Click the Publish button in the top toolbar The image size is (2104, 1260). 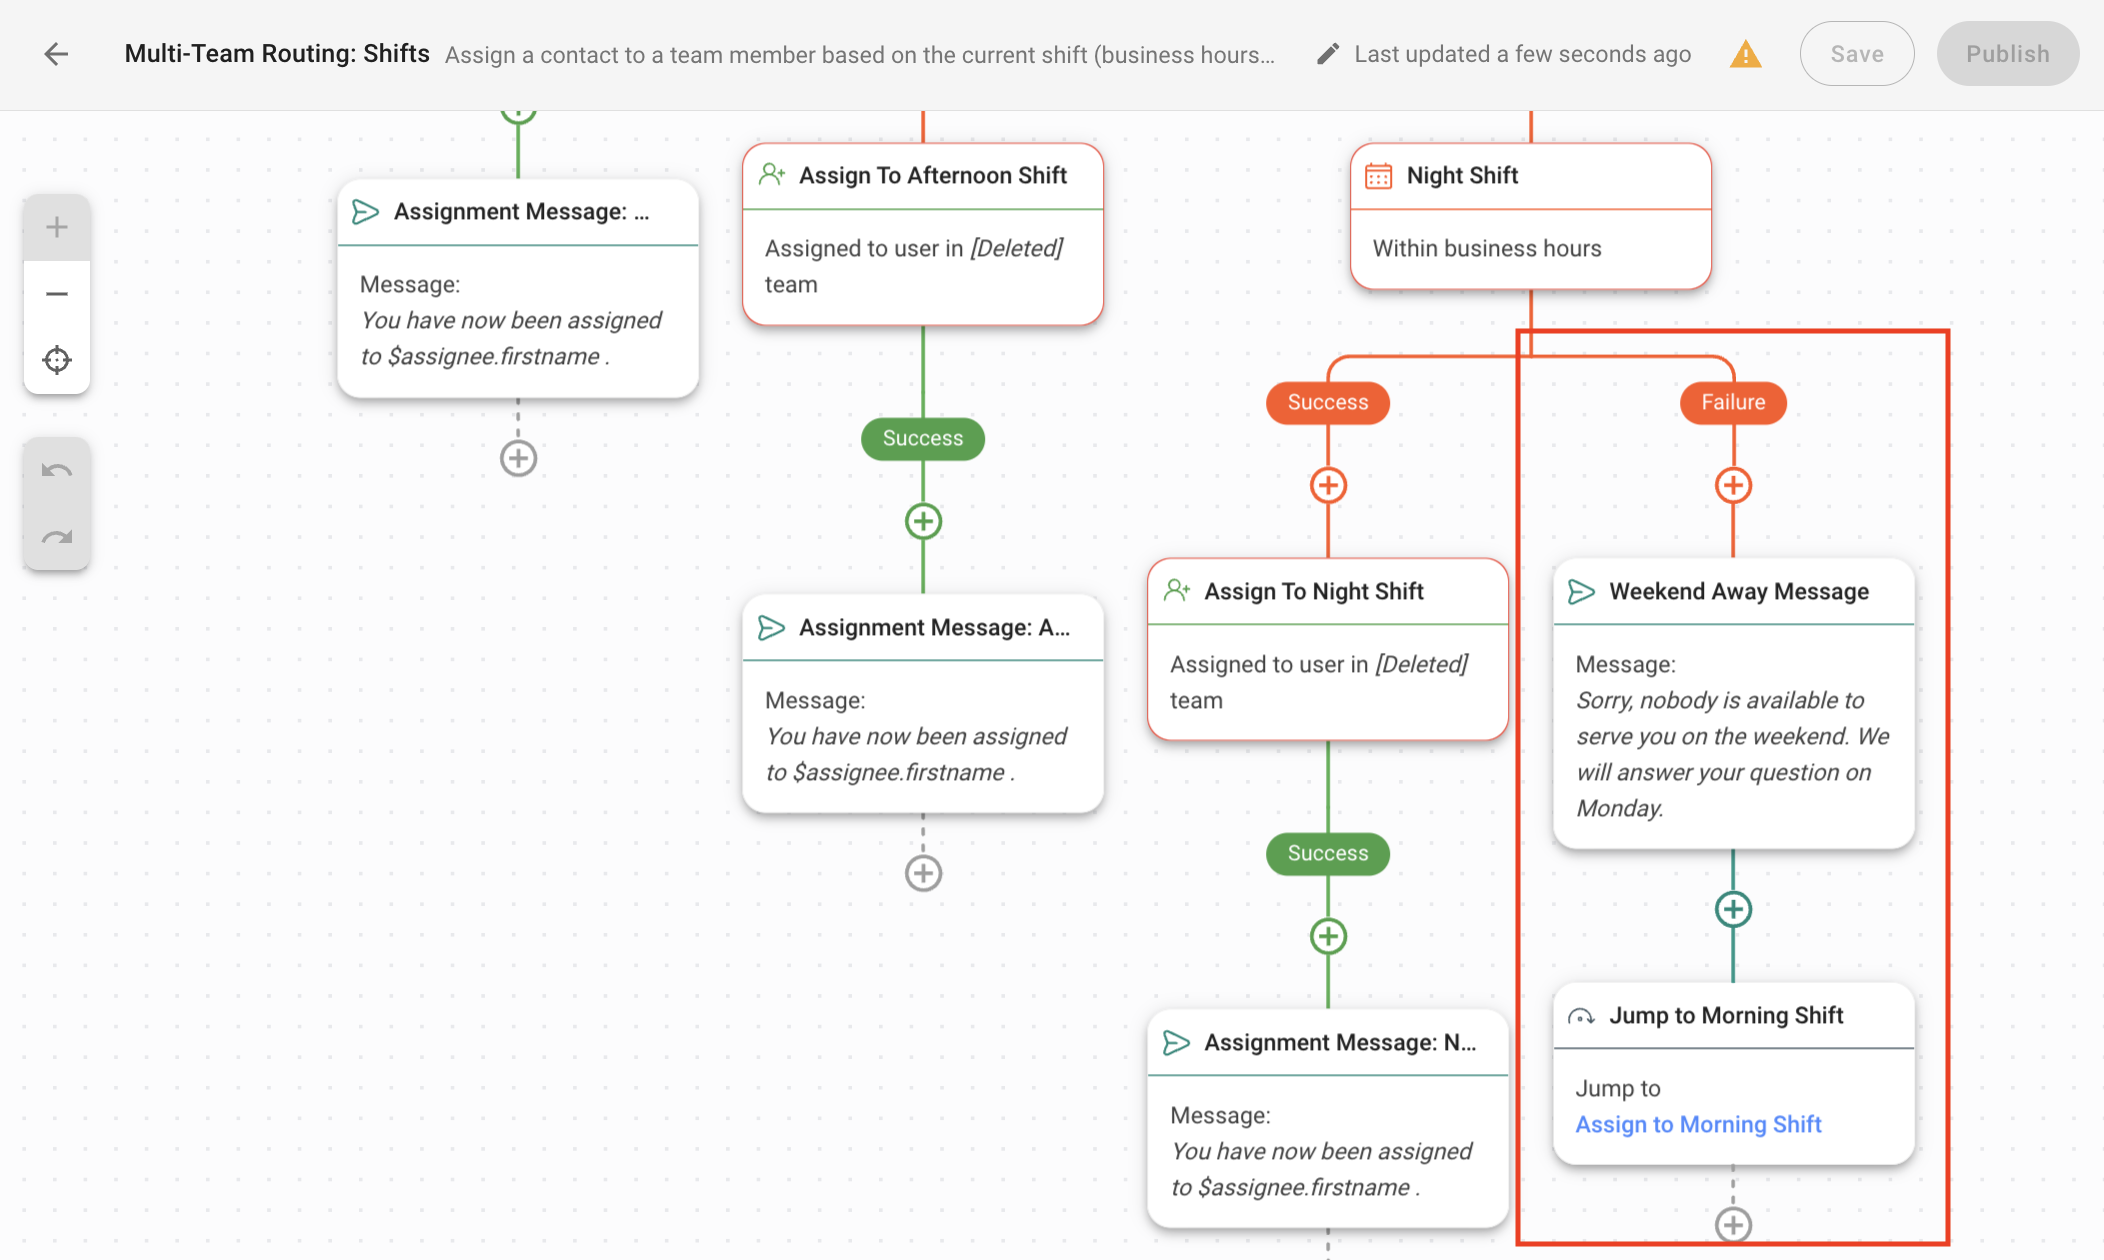tap(2007, 52)
